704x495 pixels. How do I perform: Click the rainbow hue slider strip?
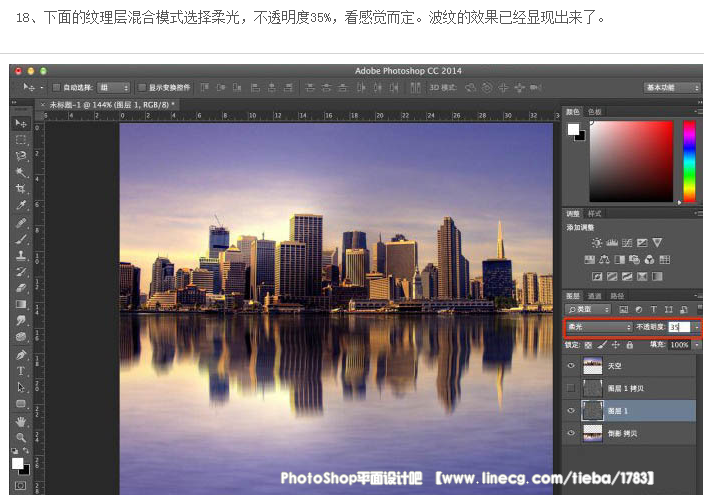(689, 161)
